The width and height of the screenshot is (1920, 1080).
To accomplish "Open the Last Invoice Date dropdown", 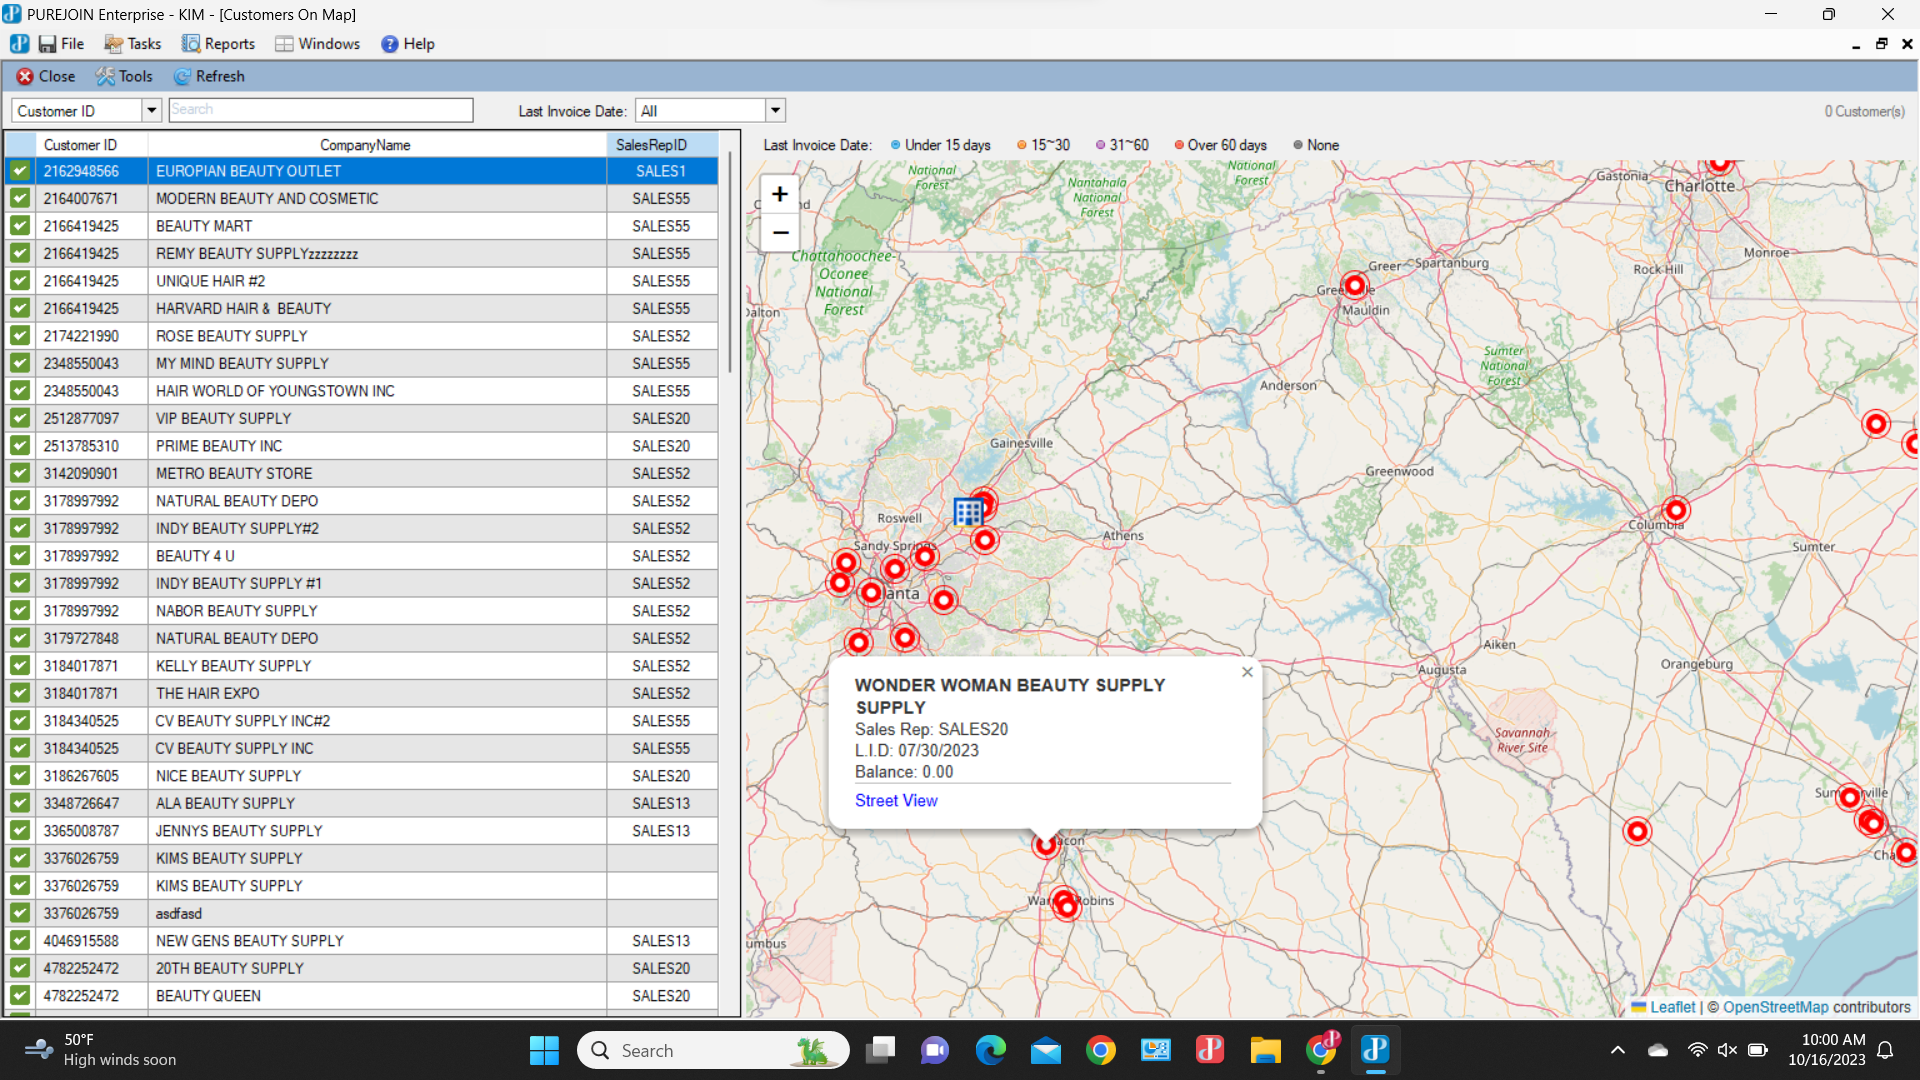I will 775,110.
